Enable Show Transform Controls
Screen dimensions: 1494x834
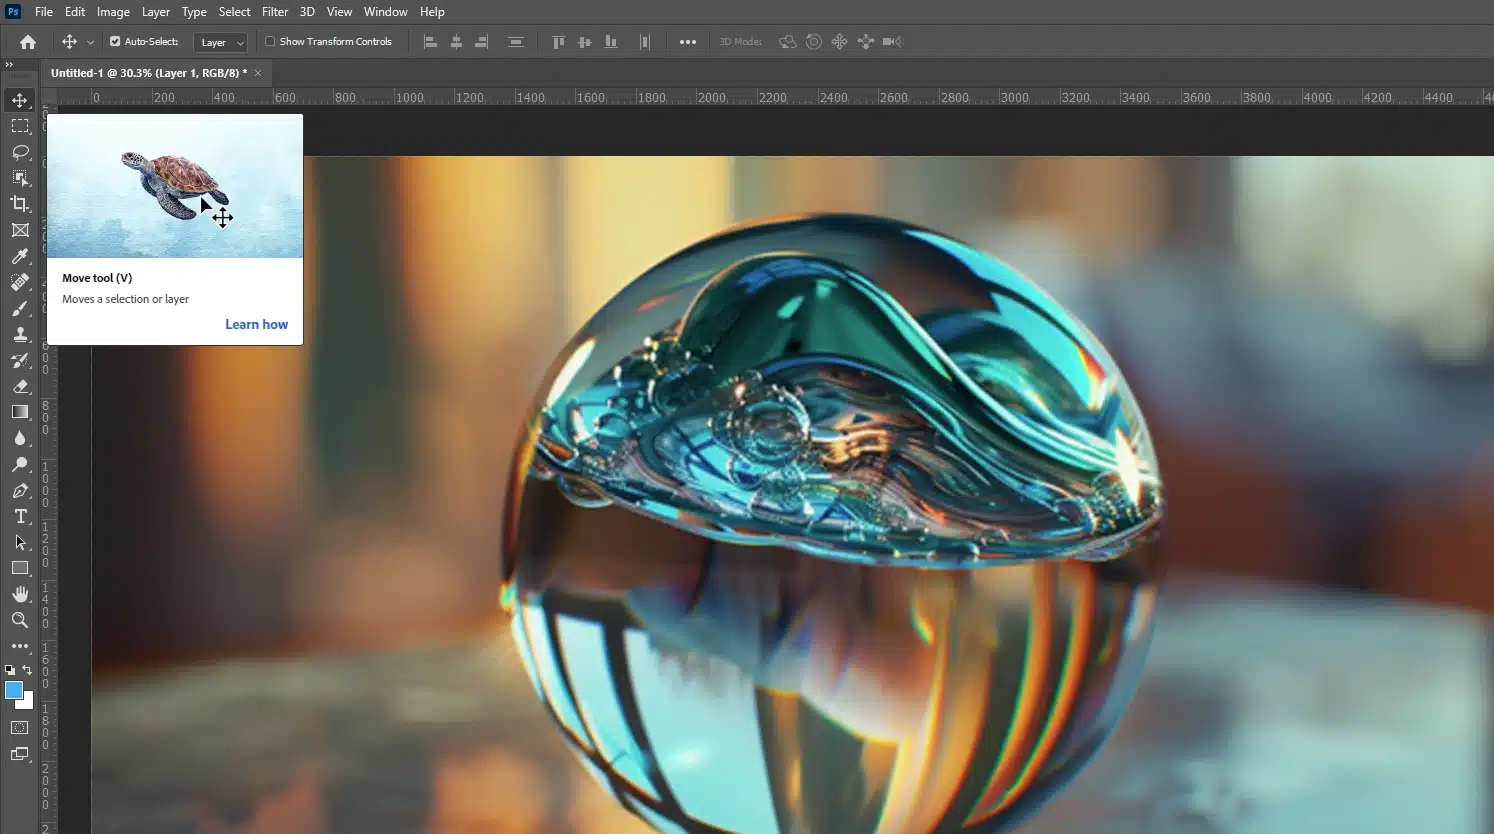(269, 41)
